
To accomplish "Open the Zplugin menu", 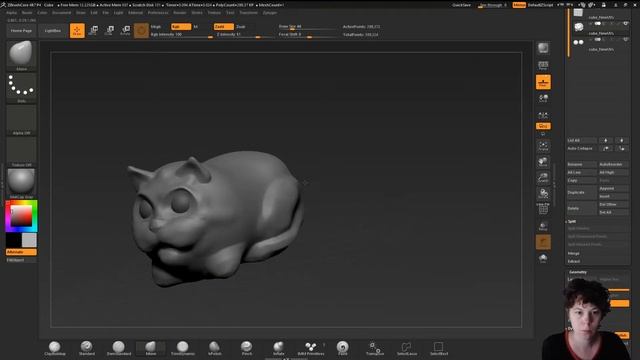I will coord(269,13).
